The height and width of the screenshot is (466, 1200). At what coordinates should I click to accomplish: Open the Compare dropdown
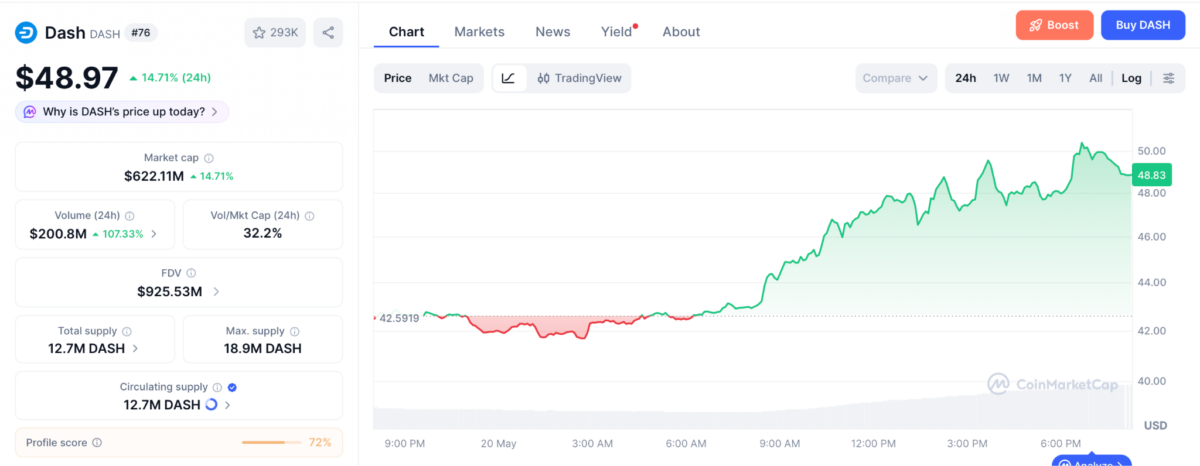click(896, 78)
